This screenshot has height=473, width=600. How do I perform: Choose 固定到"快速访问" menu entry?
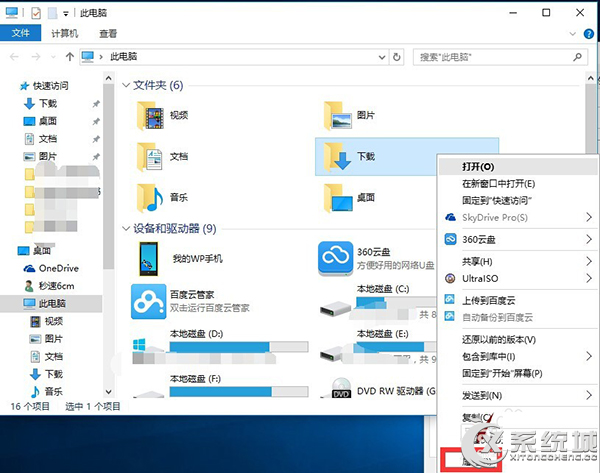pos(517,201)
